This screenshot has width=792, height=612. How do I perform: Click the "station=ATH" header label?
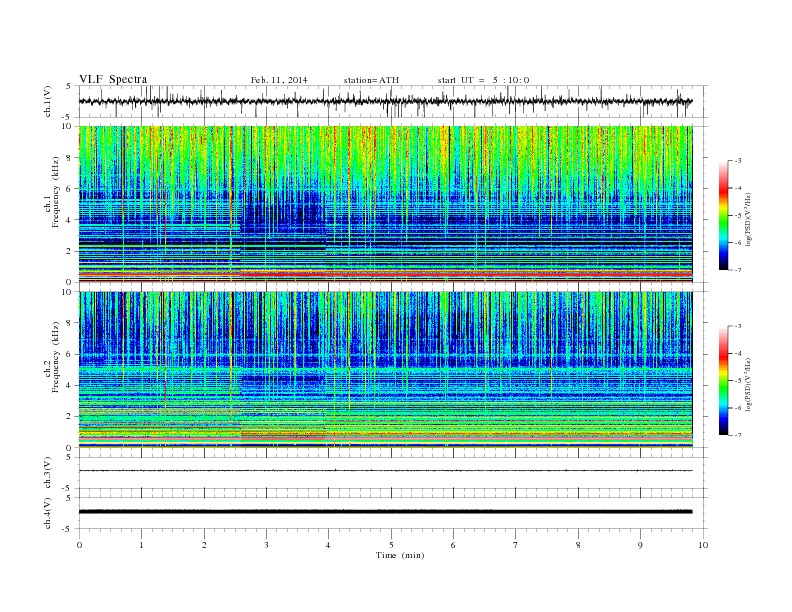[x=371, y=80]
